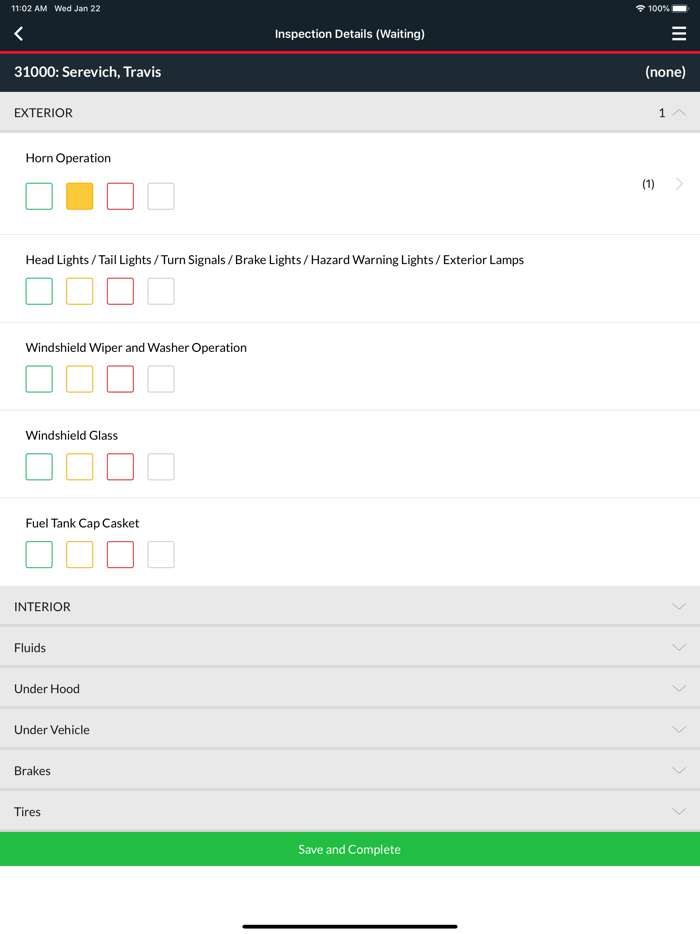The image size is (700, 934).
Task: Open the Brakes section
Action: coord(679,771)
